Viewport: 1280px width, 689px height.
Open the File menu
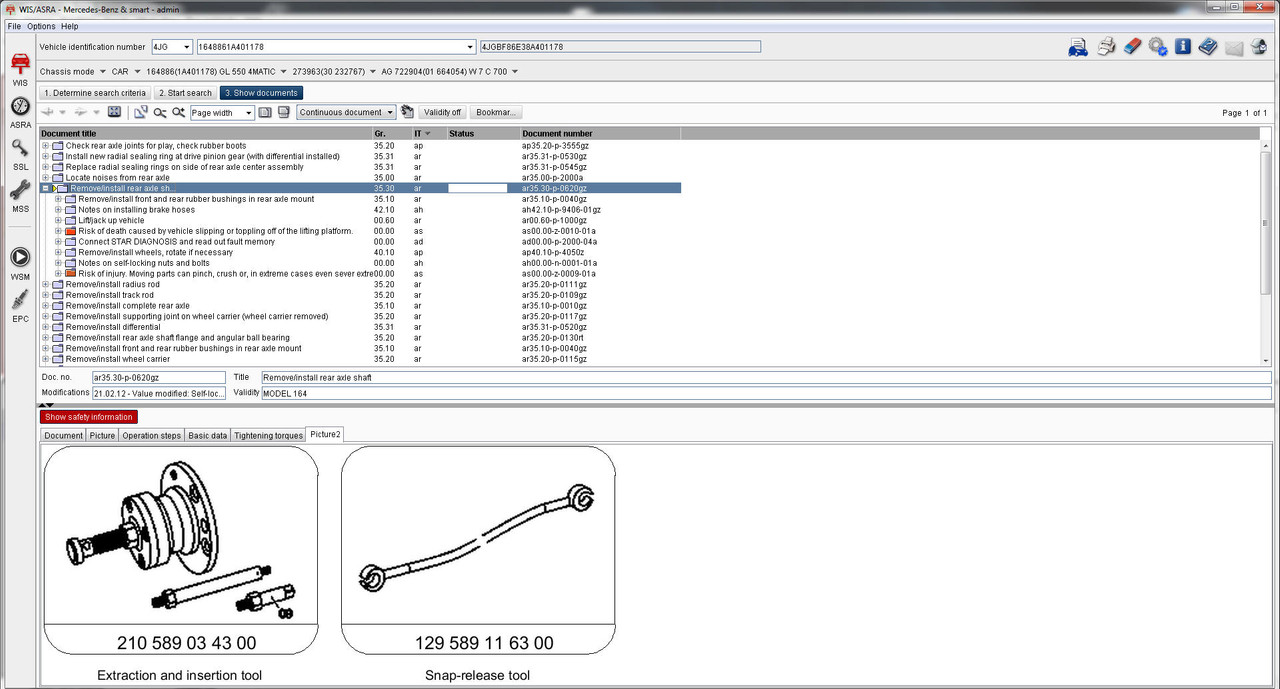coord(14,26)
